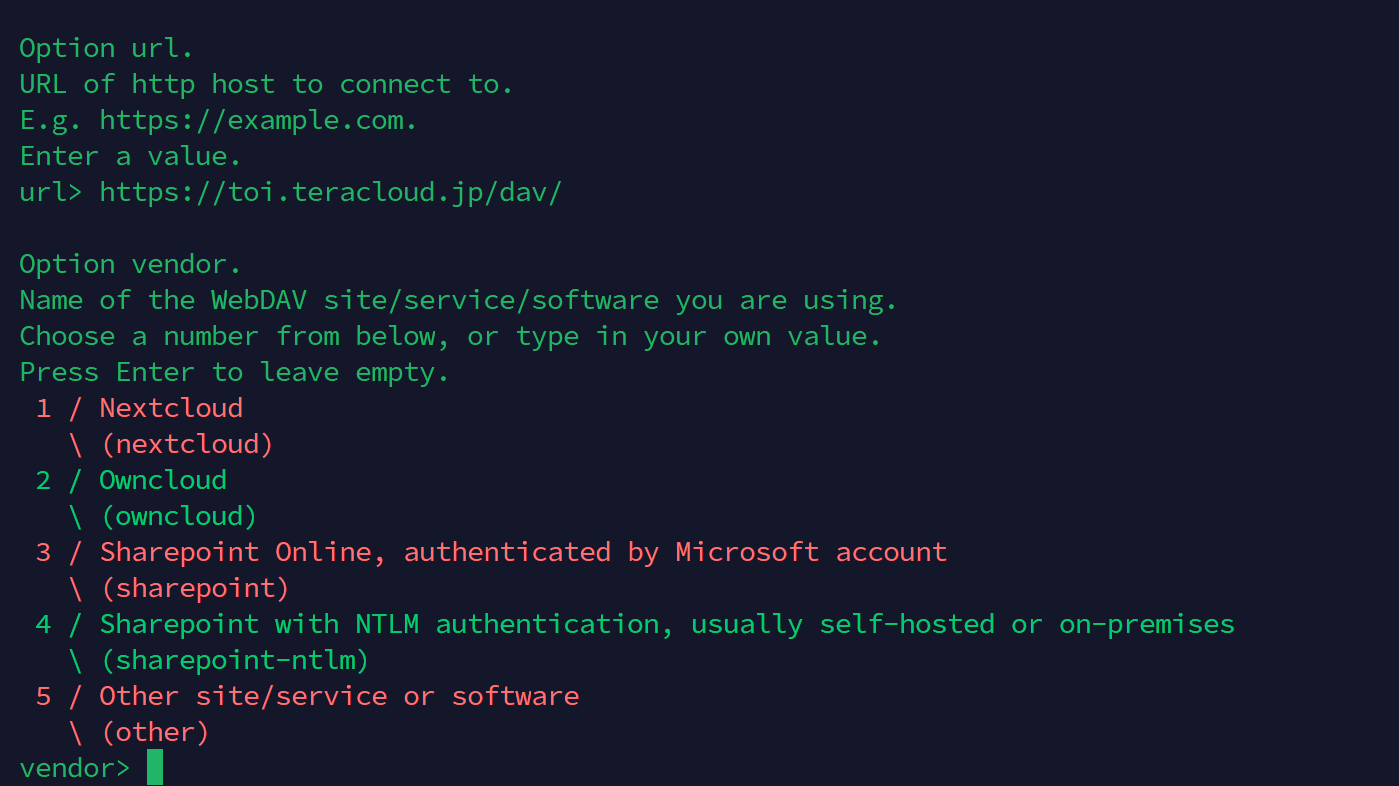Click the Sharepoint Online Microsoft account option
Viewport: 1399px width, 786px height.
[x=522, y=552]
